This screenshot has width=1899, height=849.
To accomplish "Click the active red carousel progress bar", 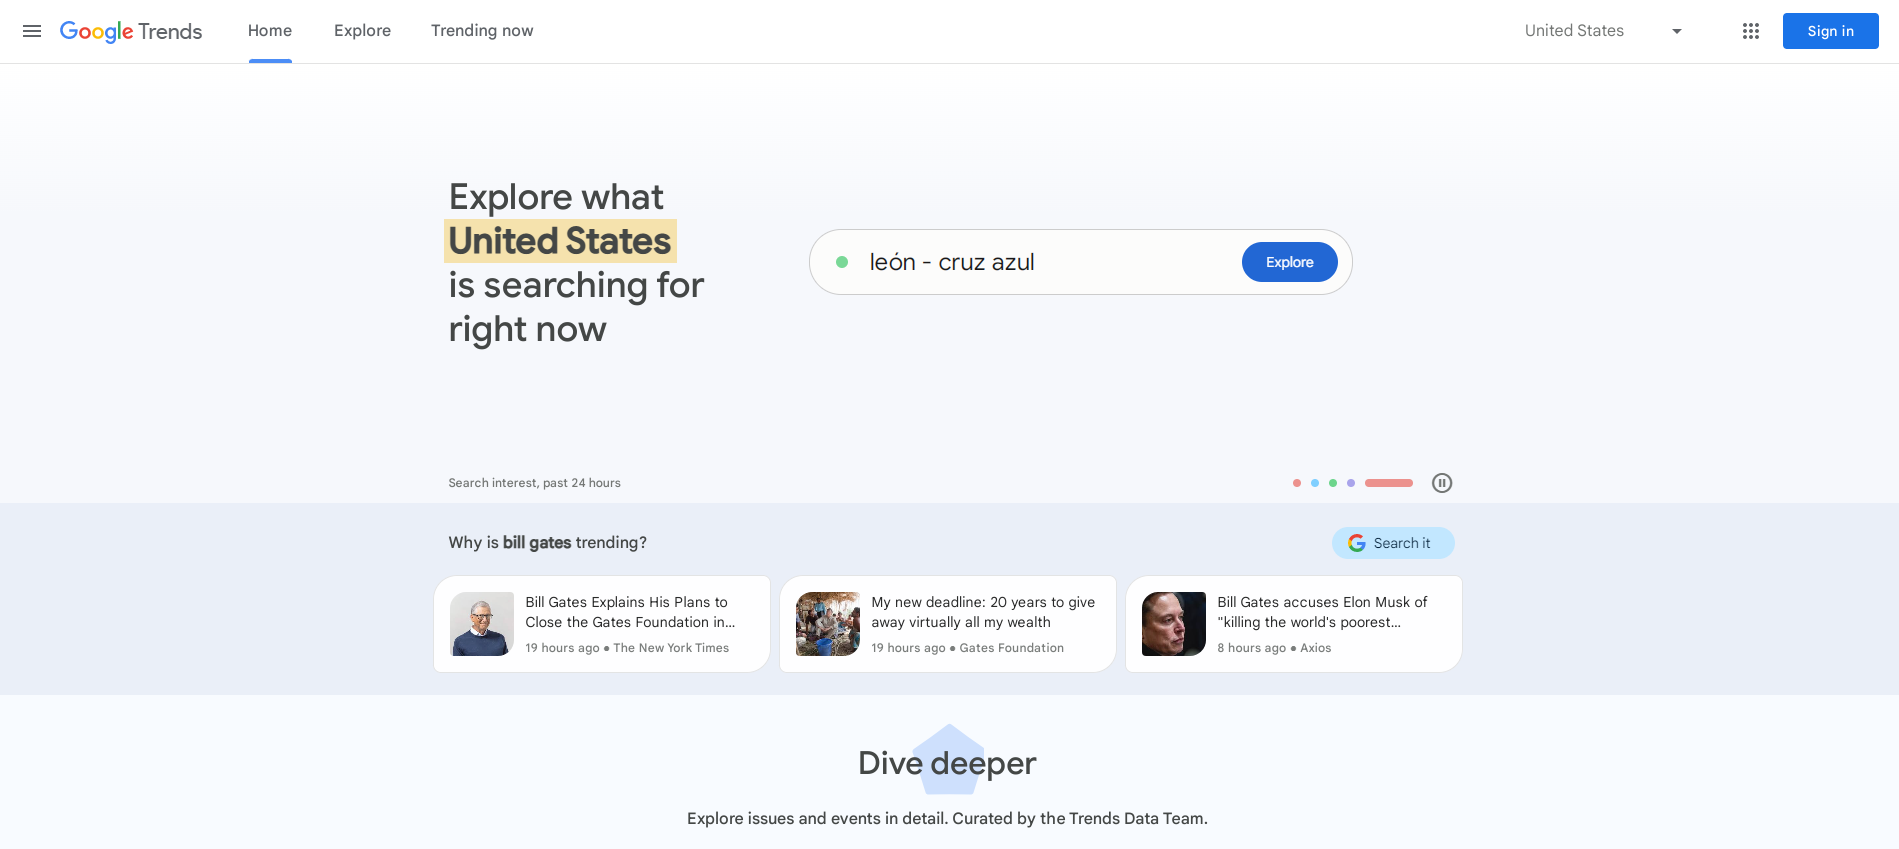I will click(1389, 483).
